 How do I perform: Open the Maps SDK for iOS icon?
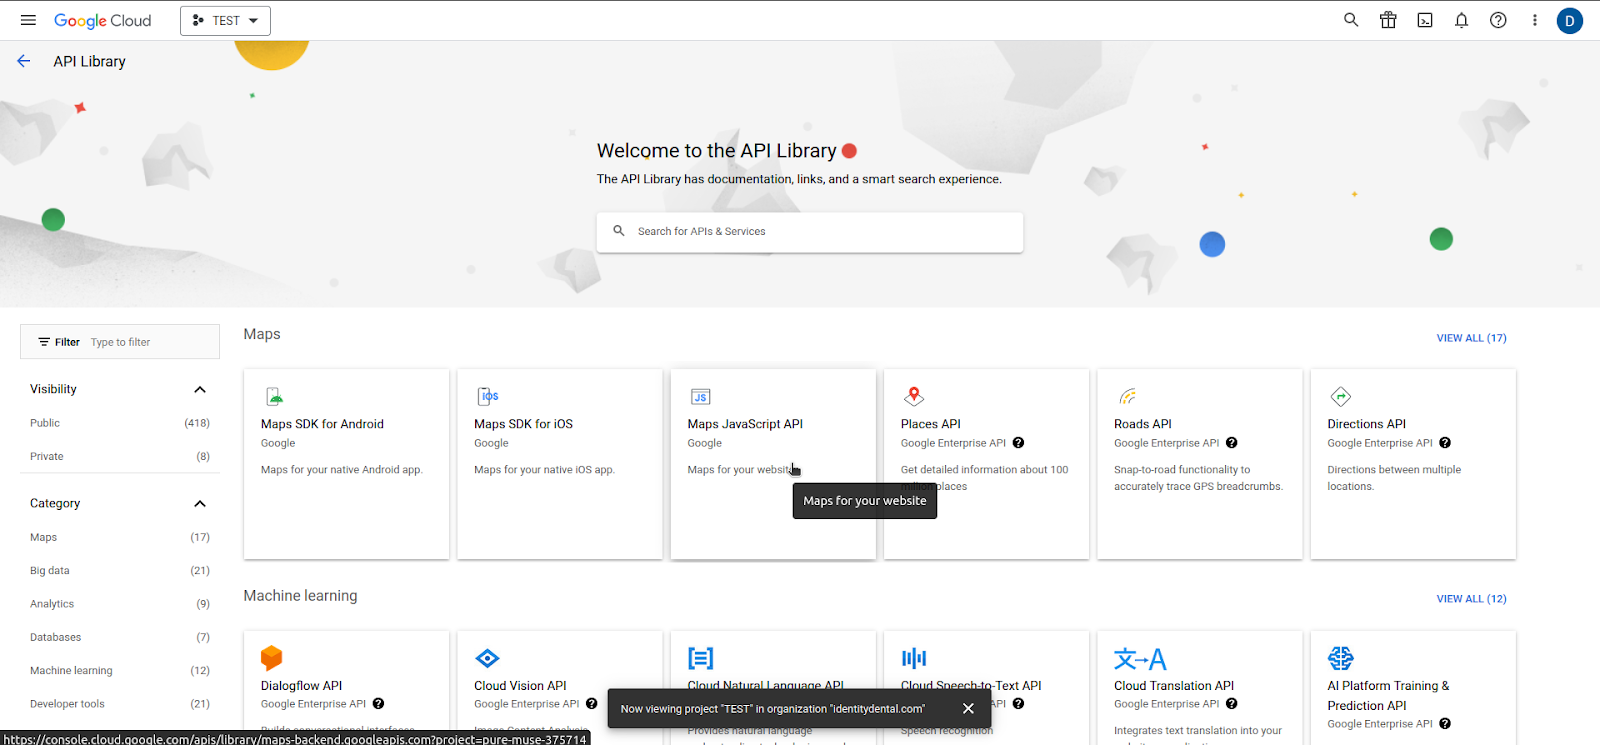coord(487,396)
